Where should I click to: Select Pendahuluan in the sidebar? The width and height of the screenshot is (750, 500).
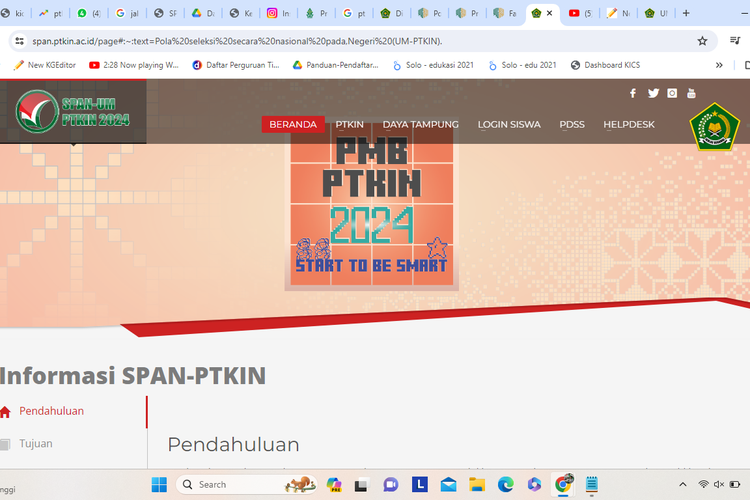tap(51, 411)
